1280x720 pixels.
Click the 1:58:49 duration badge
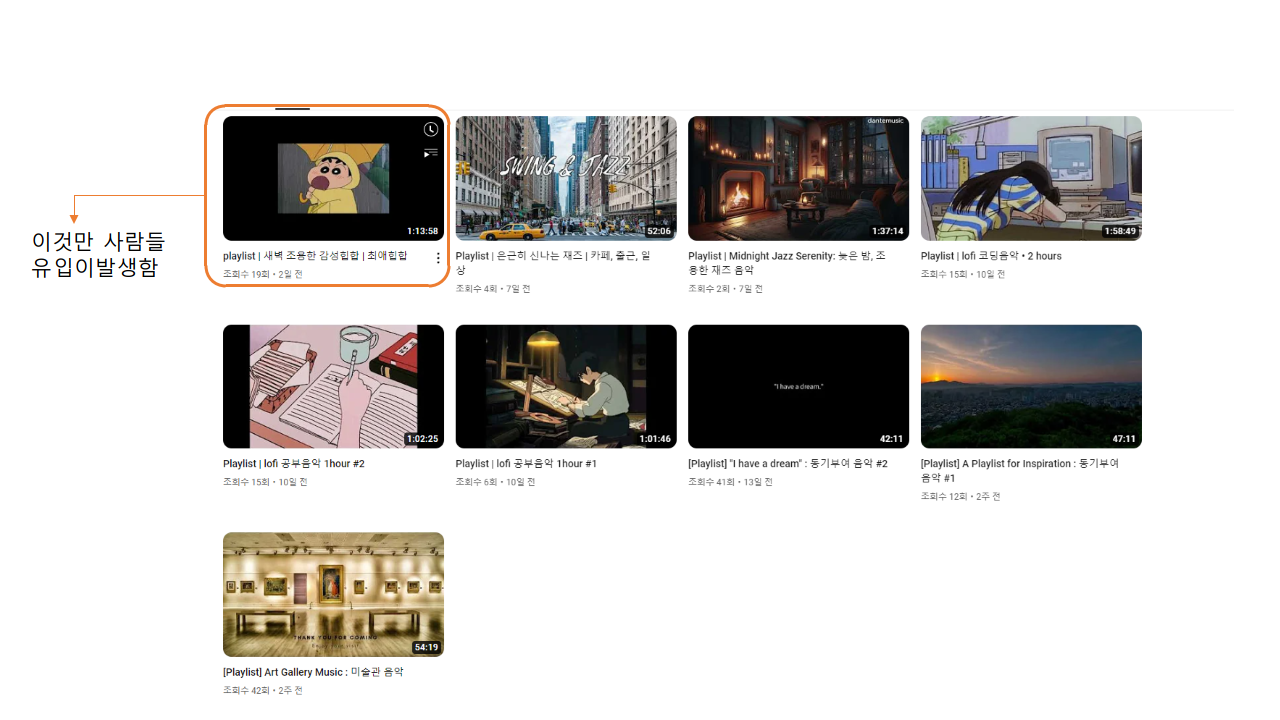[1121, 231]
